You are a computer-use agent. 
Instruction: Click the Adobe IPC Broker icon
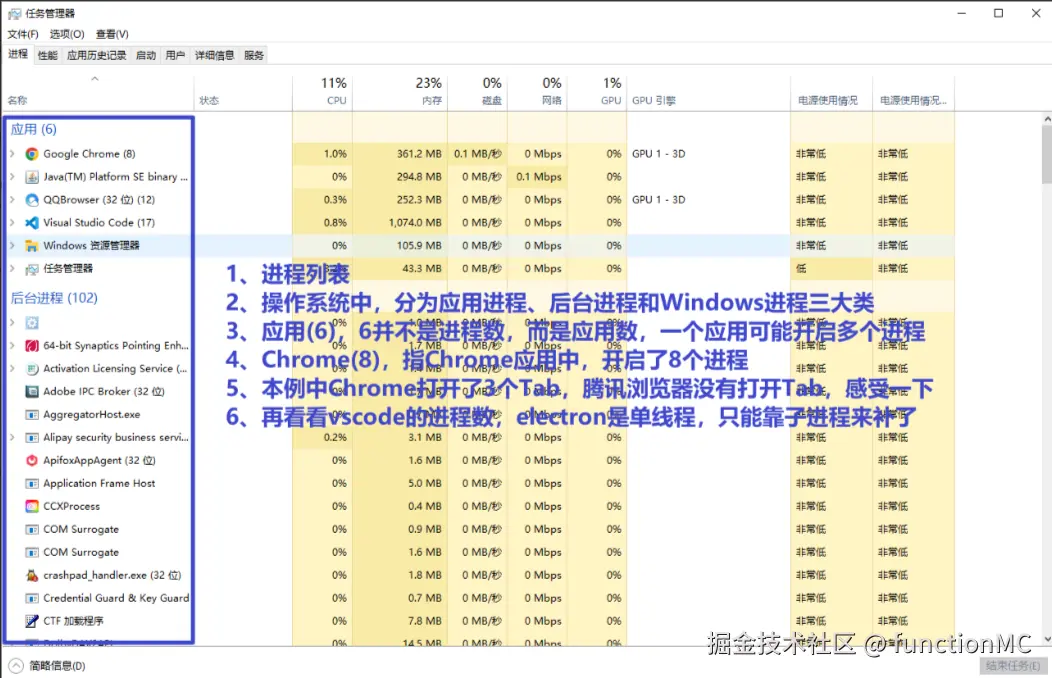click(x=32, y=392)
